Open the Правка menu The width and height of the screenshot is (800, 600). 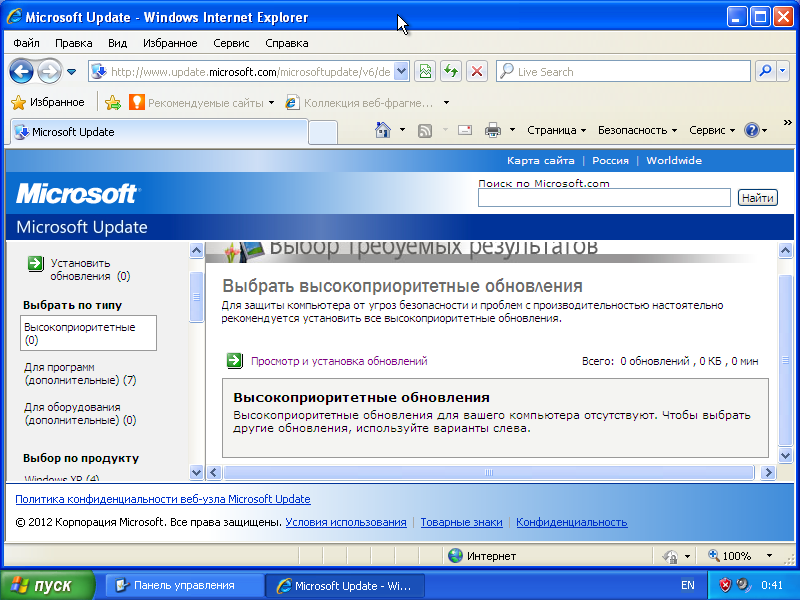pyautogui.click(x=73, y=43)
